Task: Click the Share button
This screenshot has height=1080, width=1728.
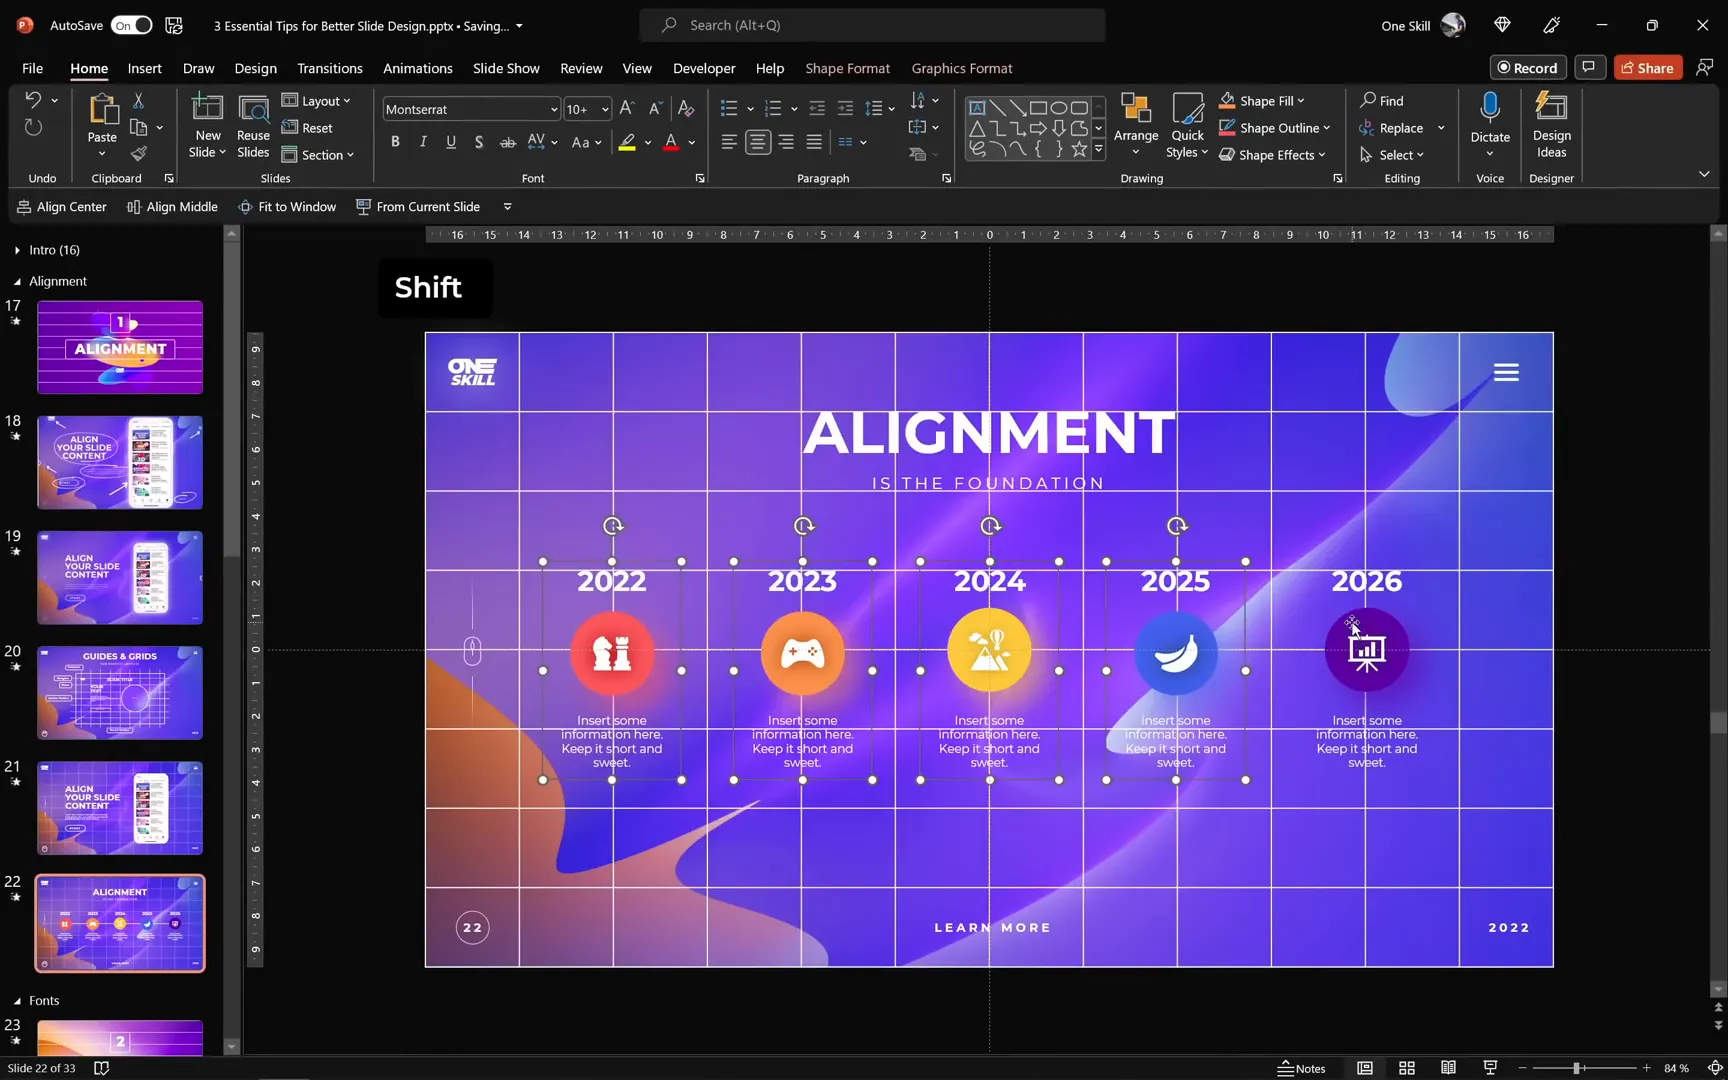Action: pos(1647,67)
